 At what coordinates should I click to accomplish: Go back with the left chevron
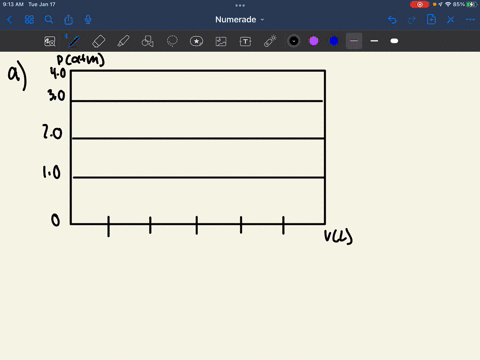click(x=9, y=20)
